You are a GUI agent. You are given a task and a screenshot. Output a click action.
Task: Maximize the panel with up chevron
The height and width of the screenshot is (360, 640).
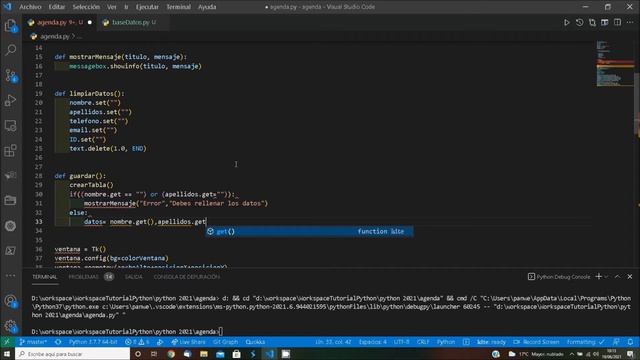[x=618, y=277]
